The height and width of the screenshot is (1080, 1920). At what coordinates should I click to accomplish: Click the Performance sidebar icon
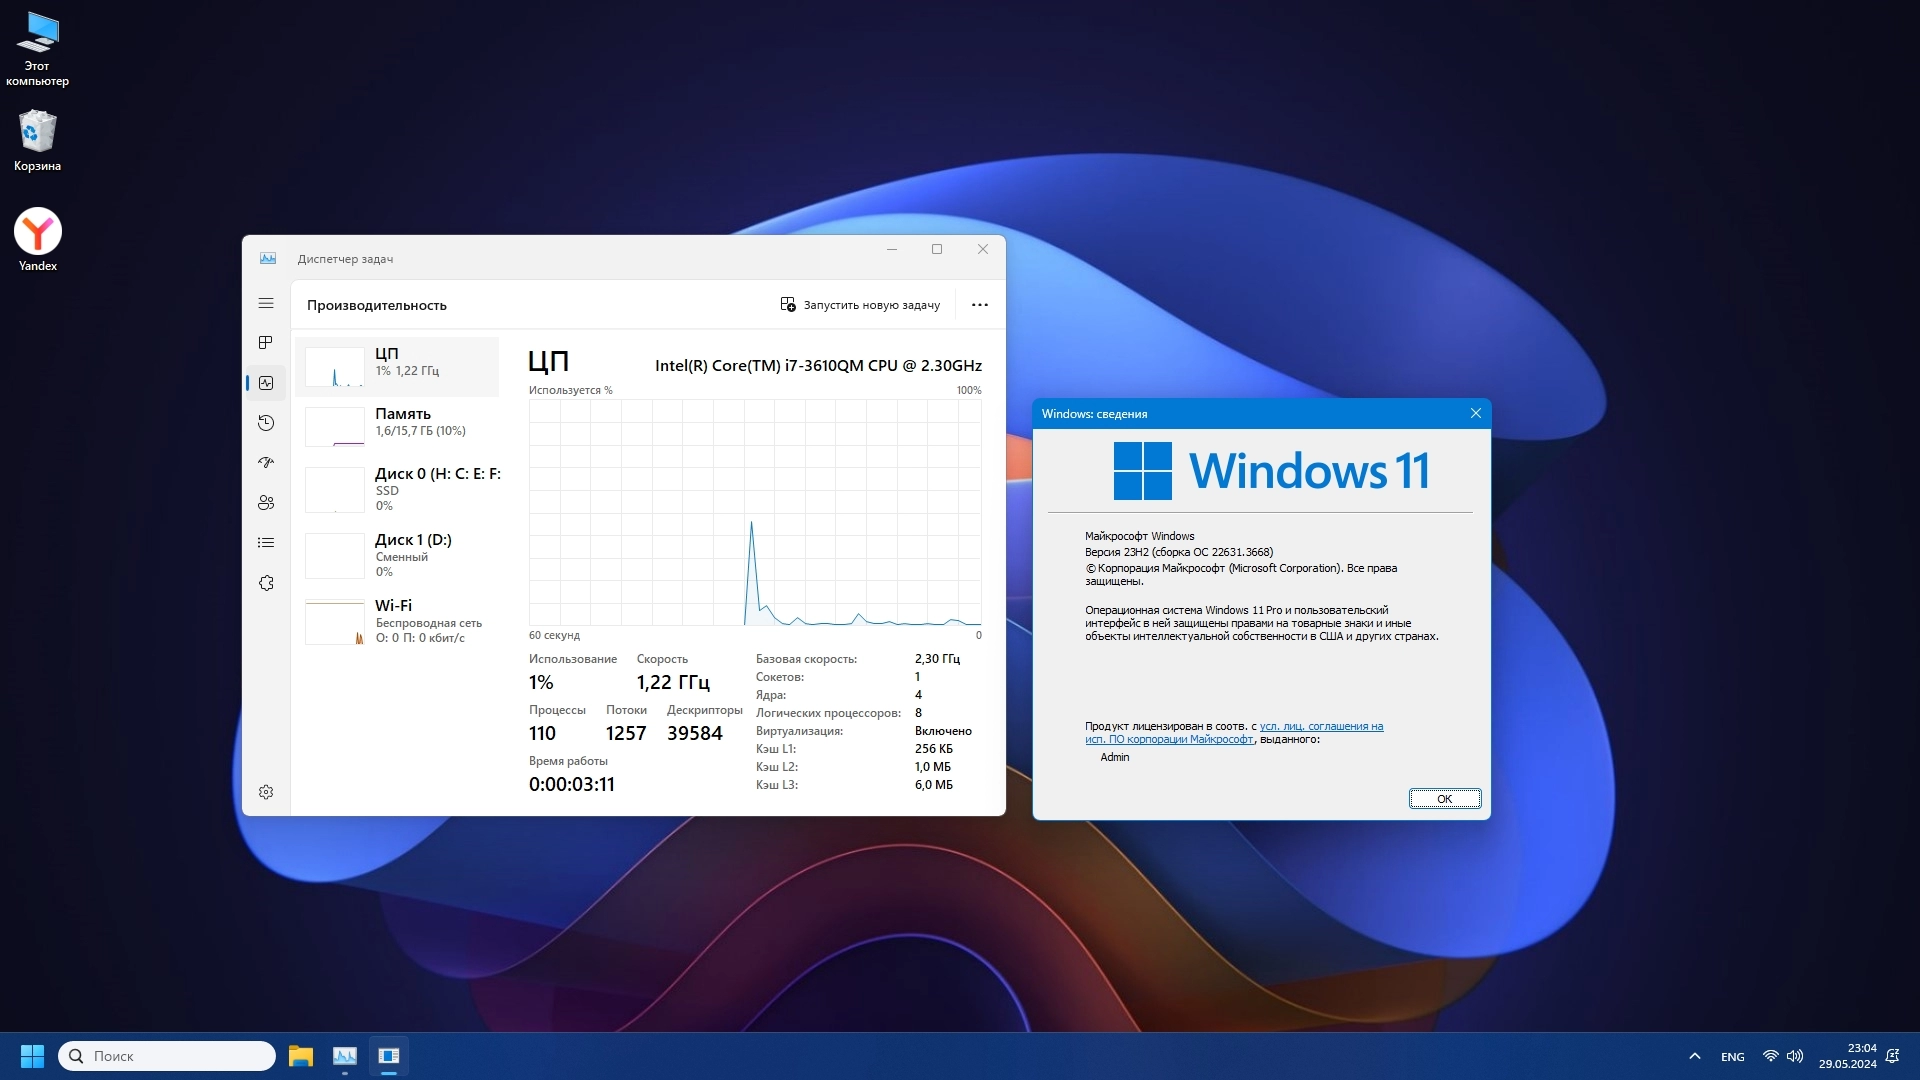coord(266,383)
